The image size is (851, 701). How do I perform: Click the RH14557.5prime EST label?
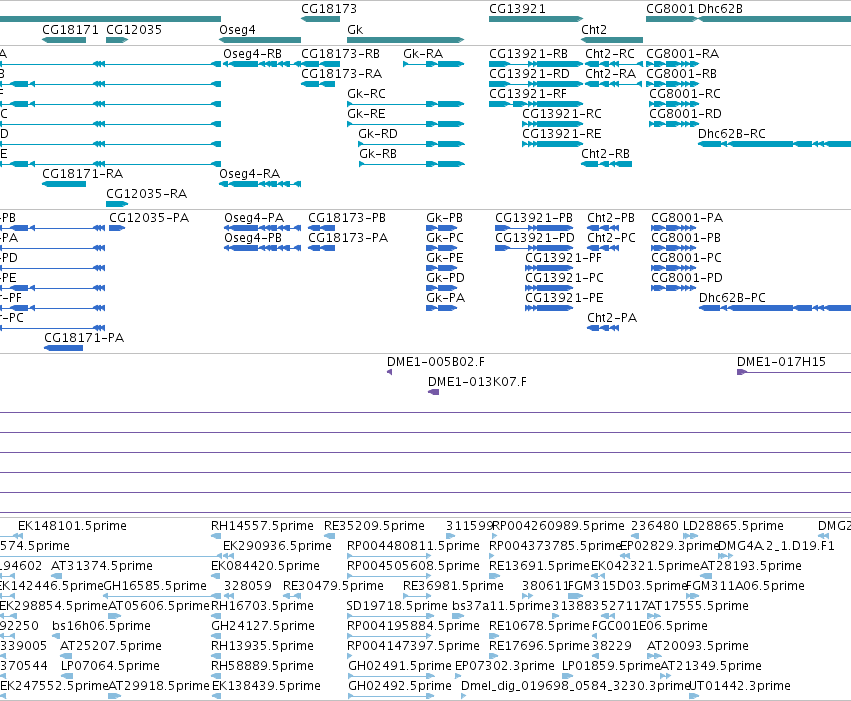[x=262, y=526]
